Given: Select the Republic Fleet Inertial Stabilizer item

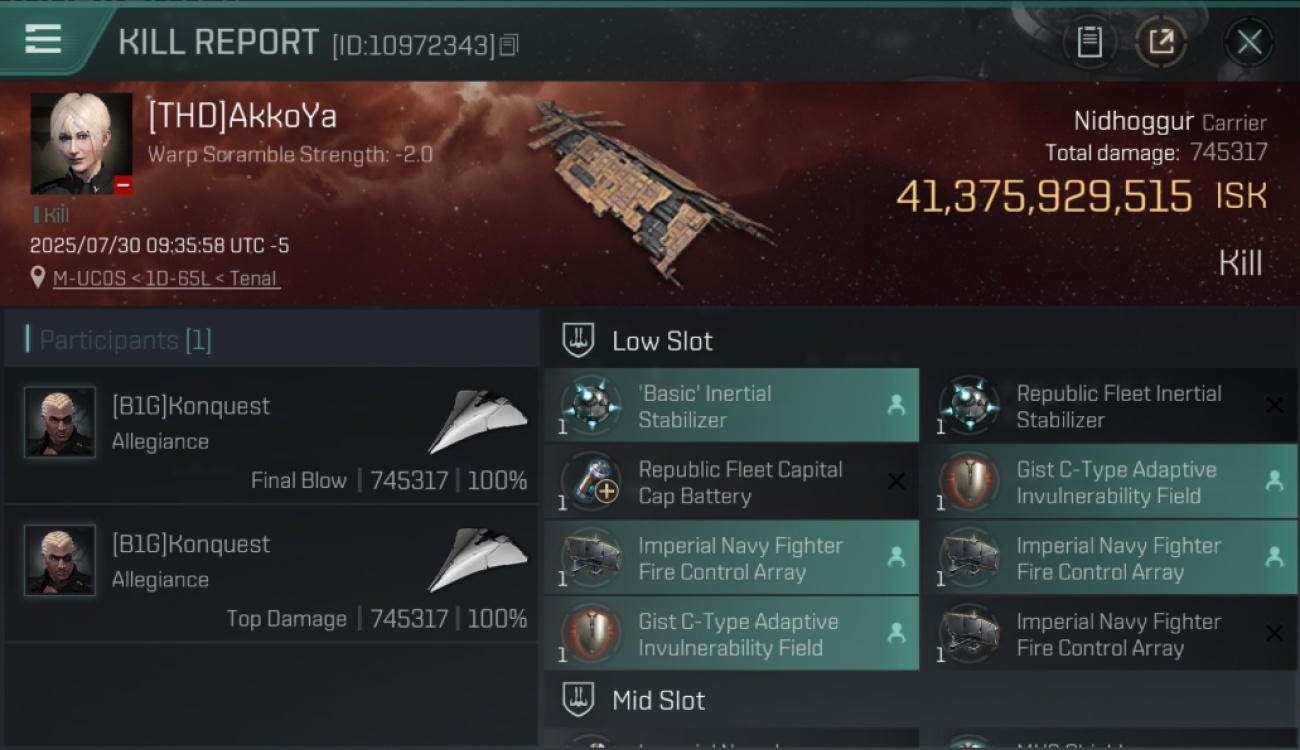Looking at the screenshot, I should pos(1108,406).
